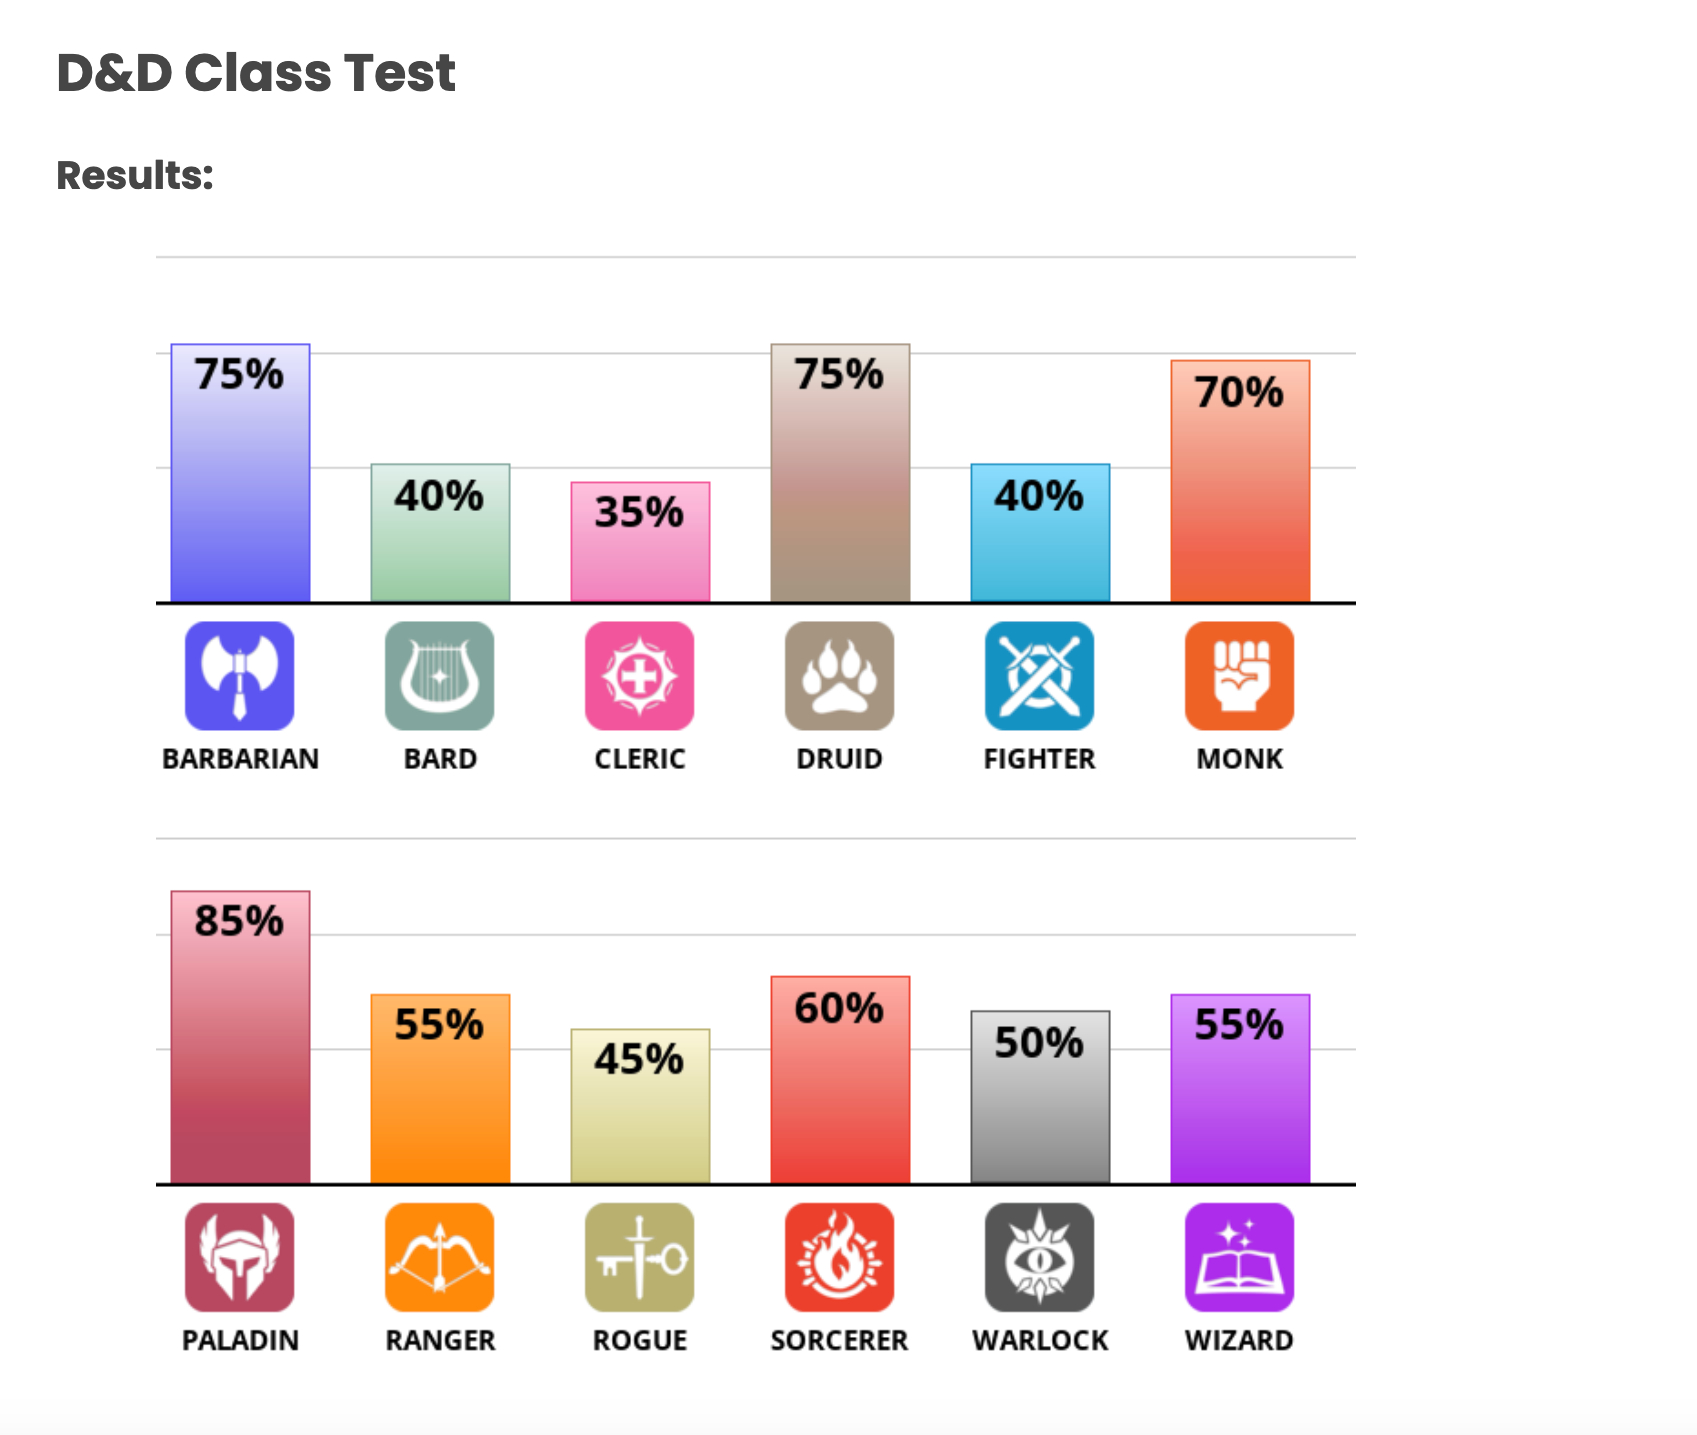
Task: Select the Bard lyre icon
Action: click(x=440, y=676)
